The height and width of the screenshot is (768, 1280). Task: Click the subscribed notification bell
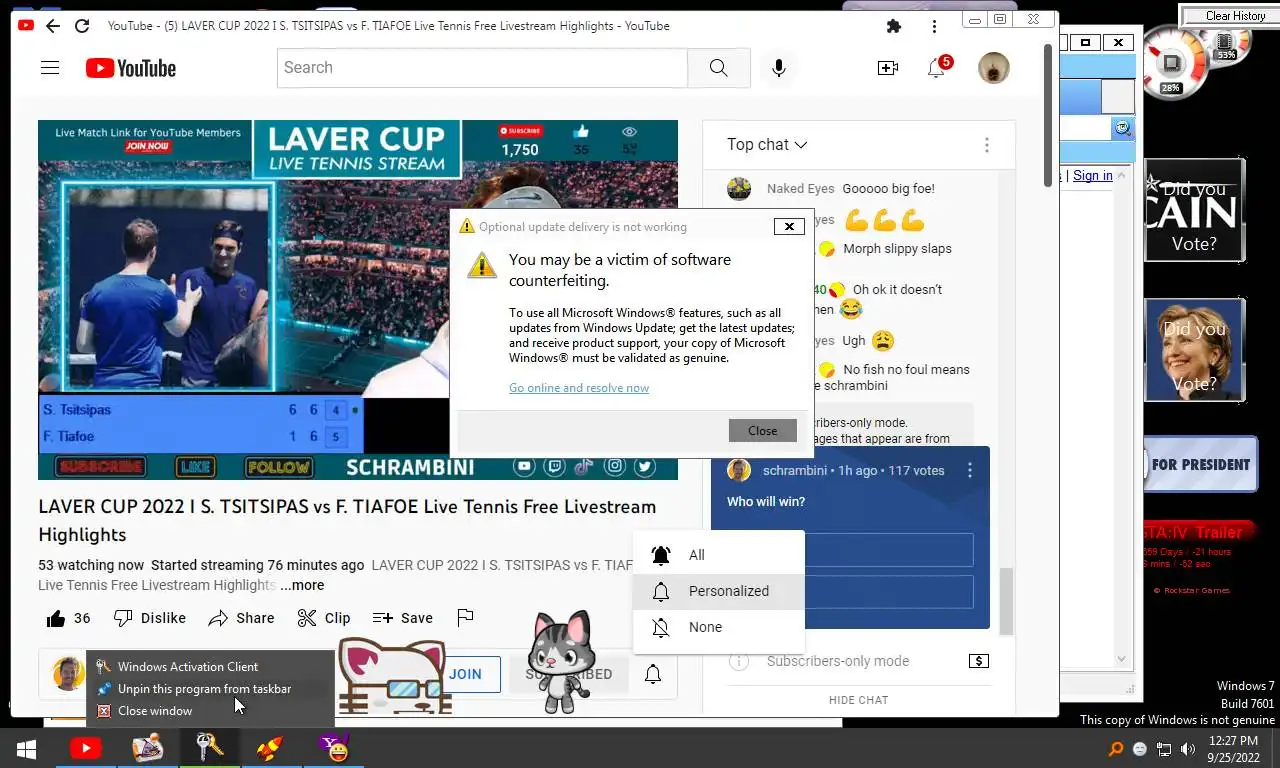[652, 675]
